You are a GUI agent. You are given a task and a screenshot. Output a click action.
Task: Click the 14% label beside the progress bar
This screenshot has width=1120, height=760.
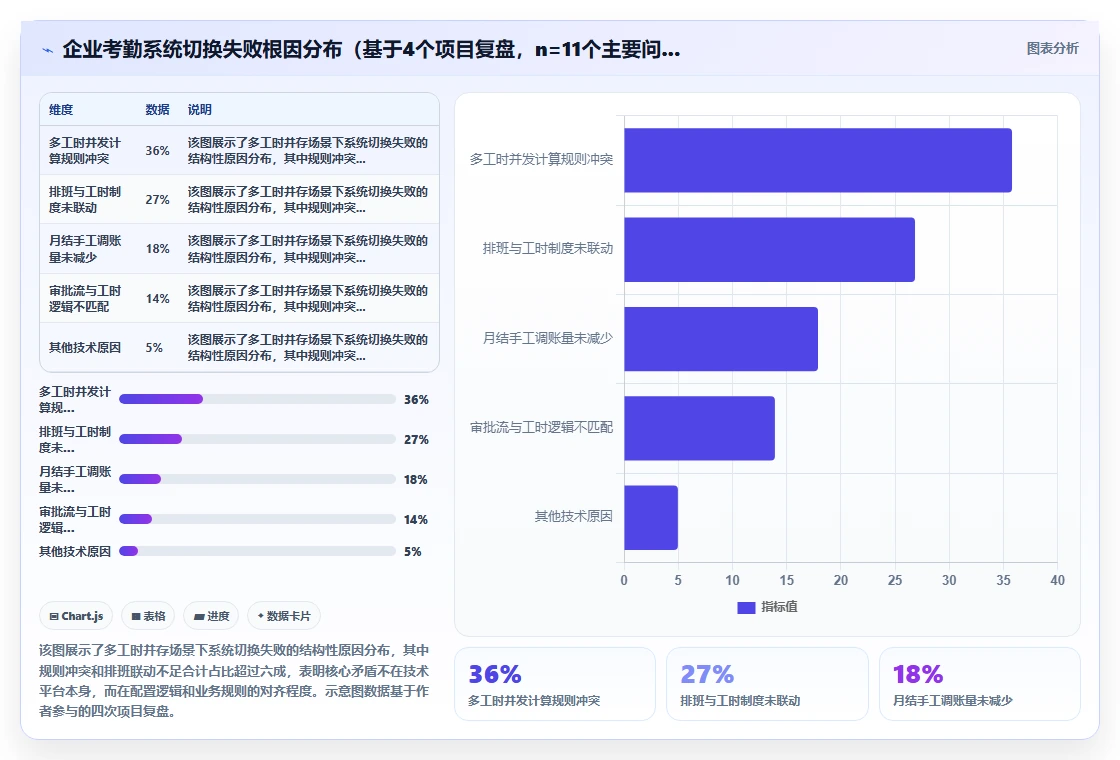[416, 519]
